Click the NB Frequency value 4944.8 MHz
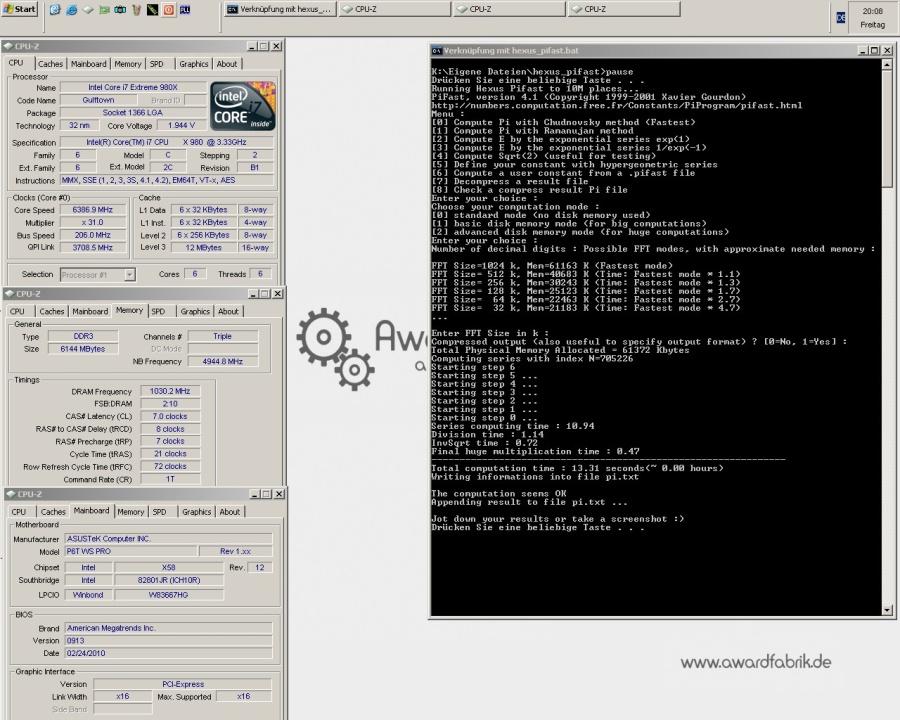Screen dimensions: 900x720 [223, 362]
